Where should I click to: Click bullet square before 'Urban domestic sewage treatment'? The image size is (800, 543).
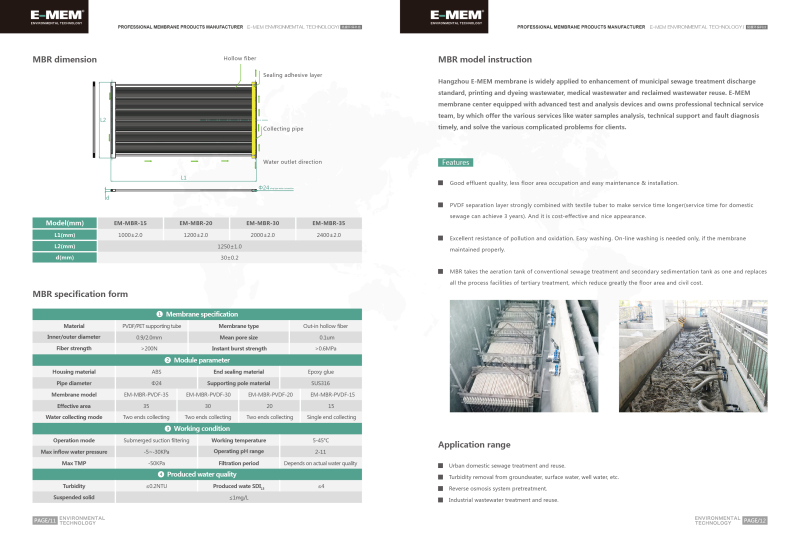[441, 466]
